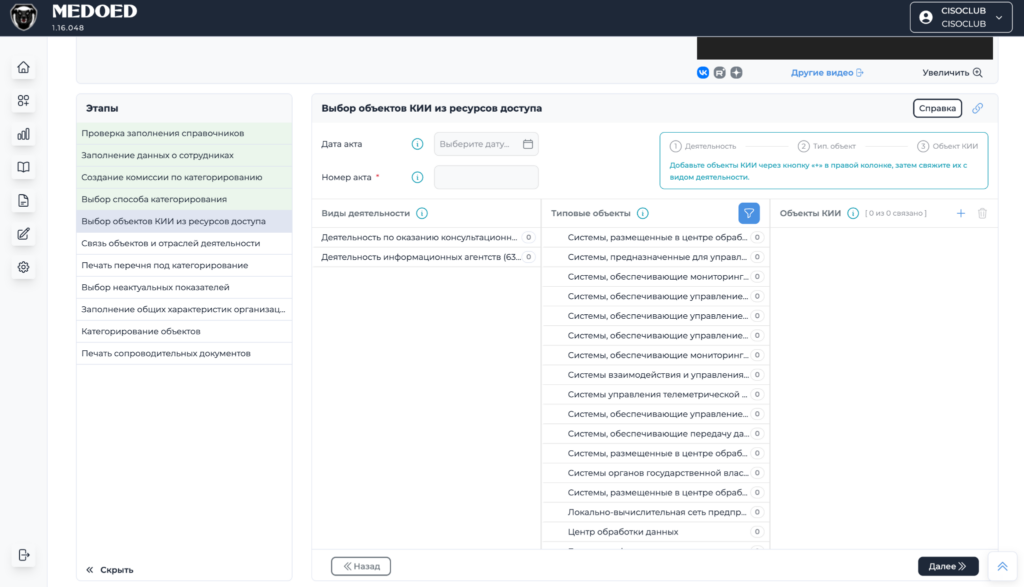1024x587 pixels.
Task: Click wizard step 2 Тип. объект
Action: click(x=827, y=146)
